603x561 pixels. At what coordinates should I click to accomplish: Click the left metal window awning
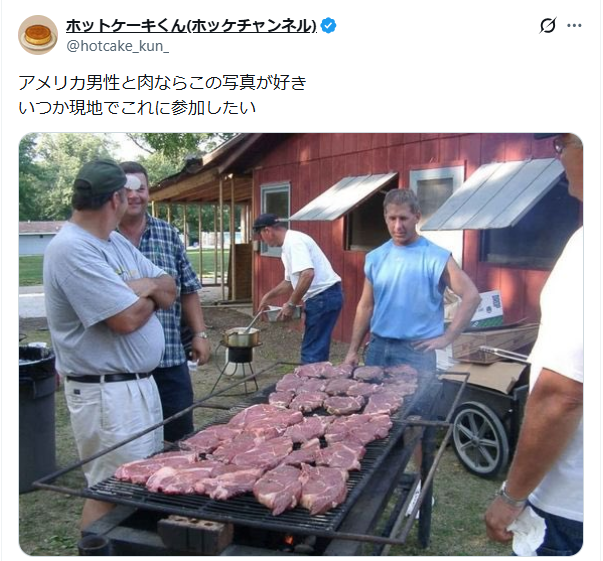[x=342, y=197]
